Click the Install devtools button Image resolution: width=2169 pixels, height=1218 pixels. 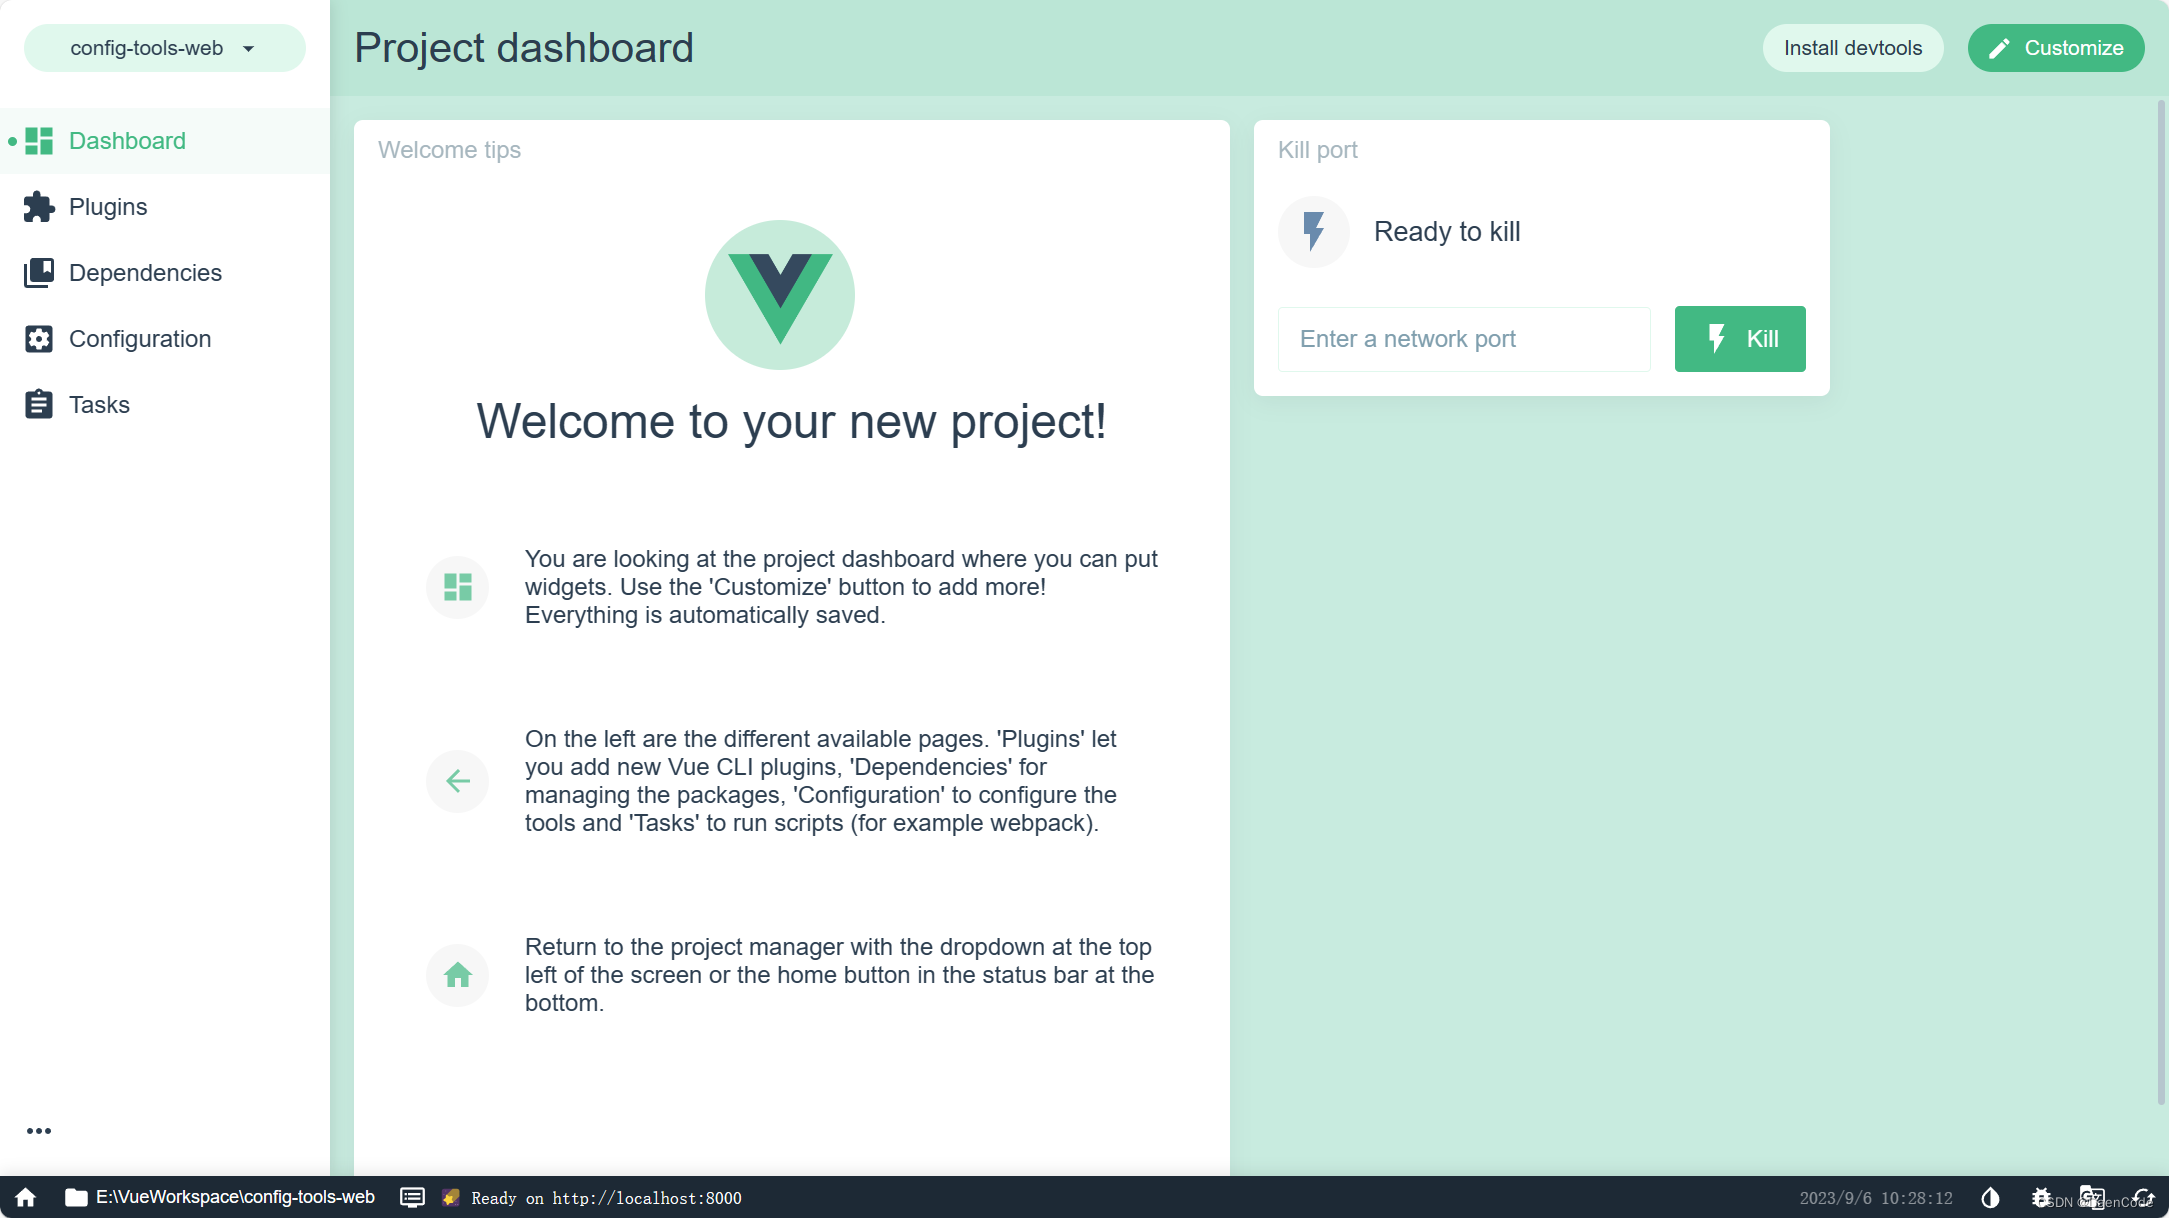point(1853,48)
